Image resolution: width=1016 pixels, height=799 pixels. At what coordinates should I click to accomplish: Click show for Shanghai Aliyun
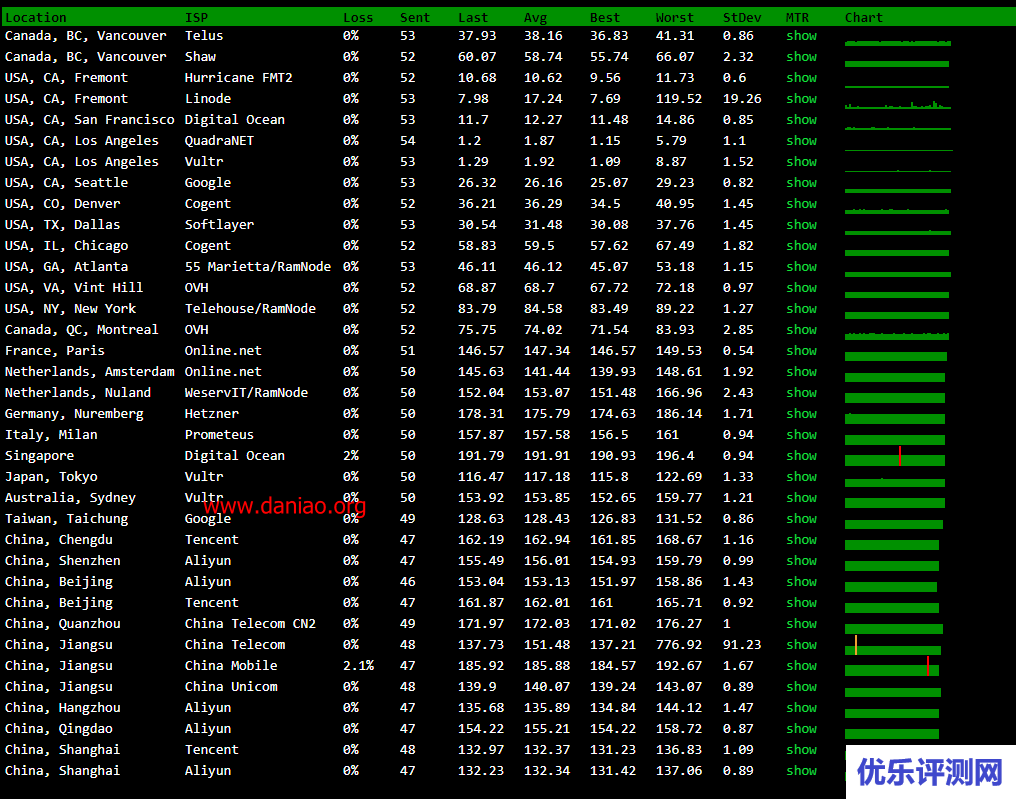pyautogui.click(x=802, y=770)
